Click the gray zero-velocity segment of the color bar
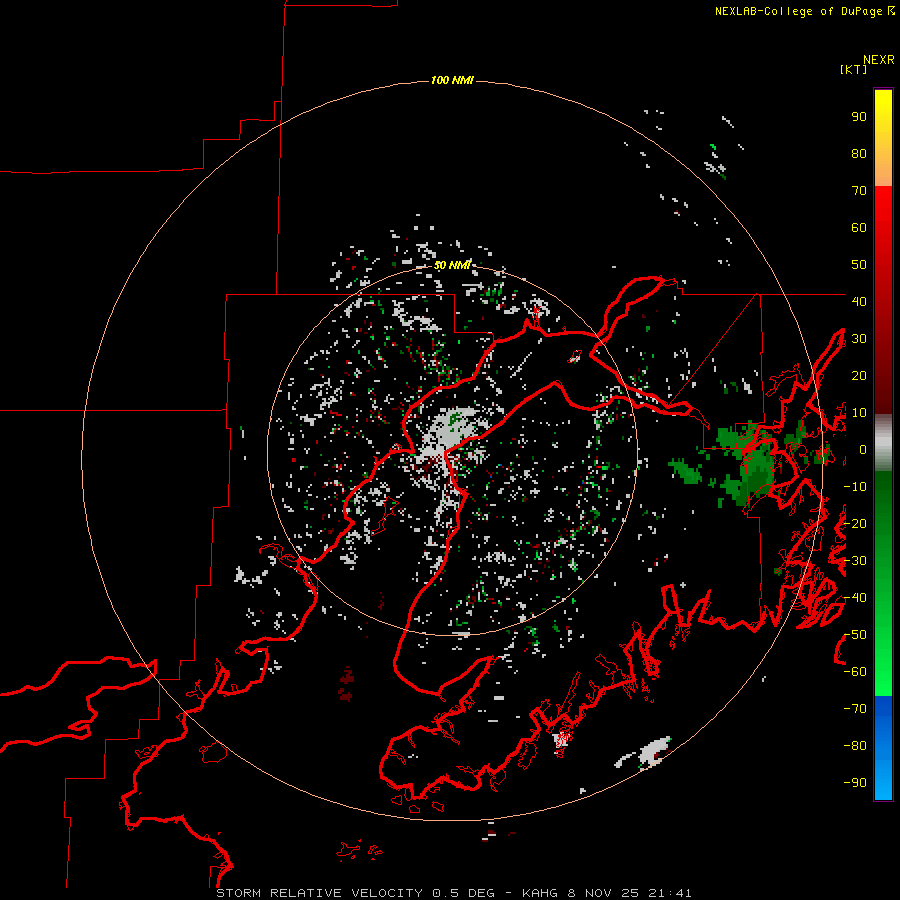 tap(883, 443)
